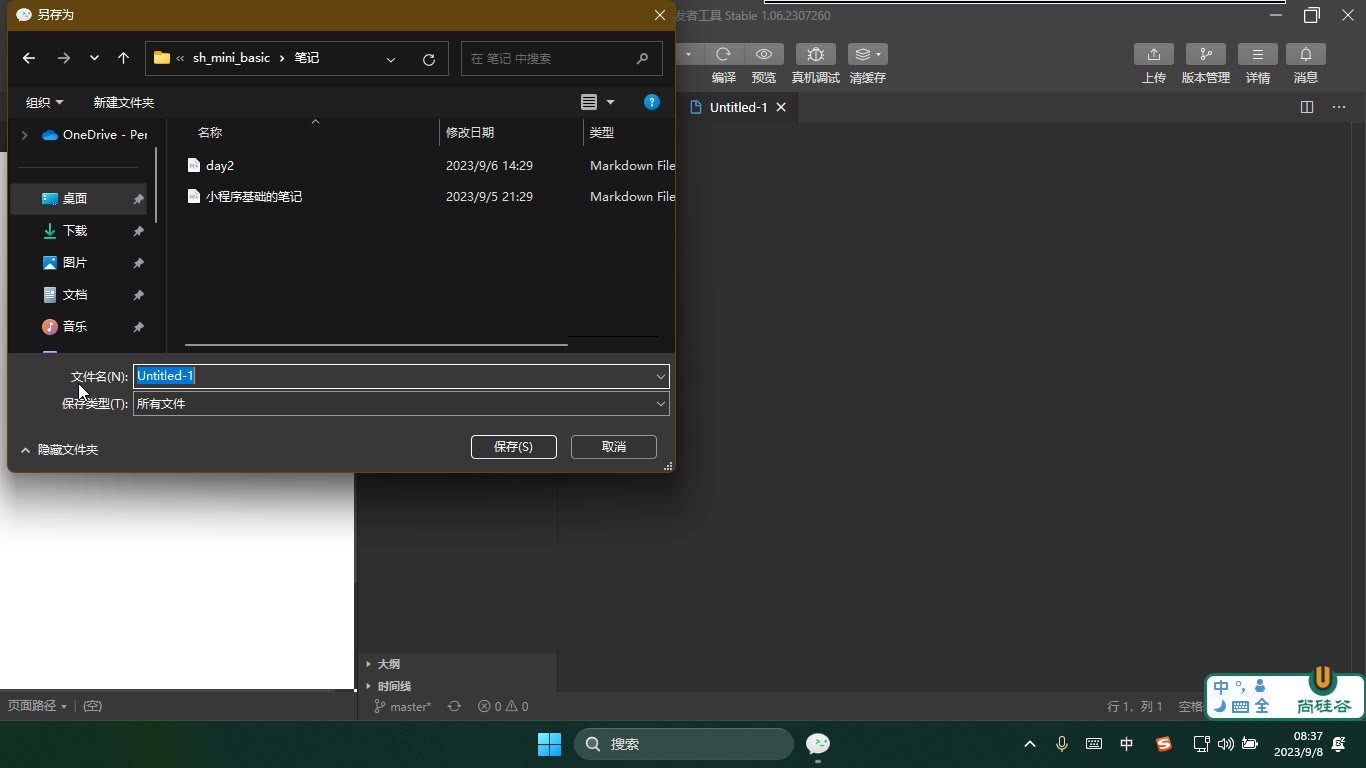Click the 文件名 filename input field
Viewport: 1366px width, 768px height.
point(401,376)
